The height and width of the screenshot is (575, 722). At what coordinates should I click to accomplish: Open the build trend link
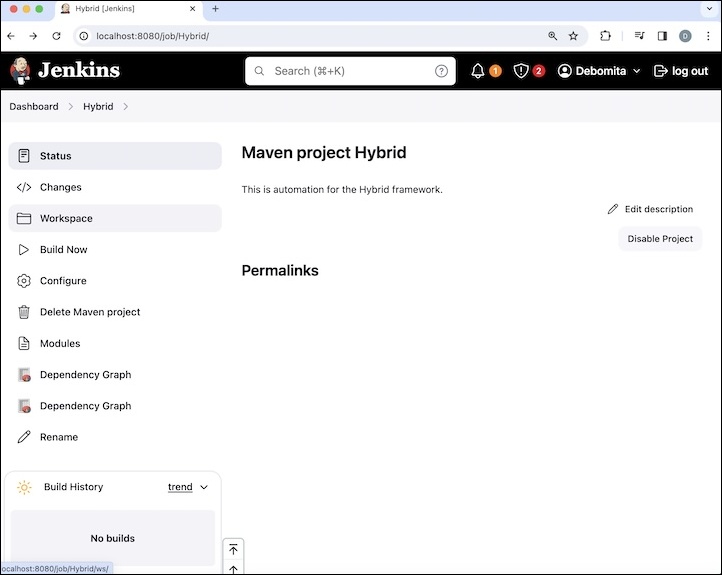pyautogui.click(x=180, y=487)
